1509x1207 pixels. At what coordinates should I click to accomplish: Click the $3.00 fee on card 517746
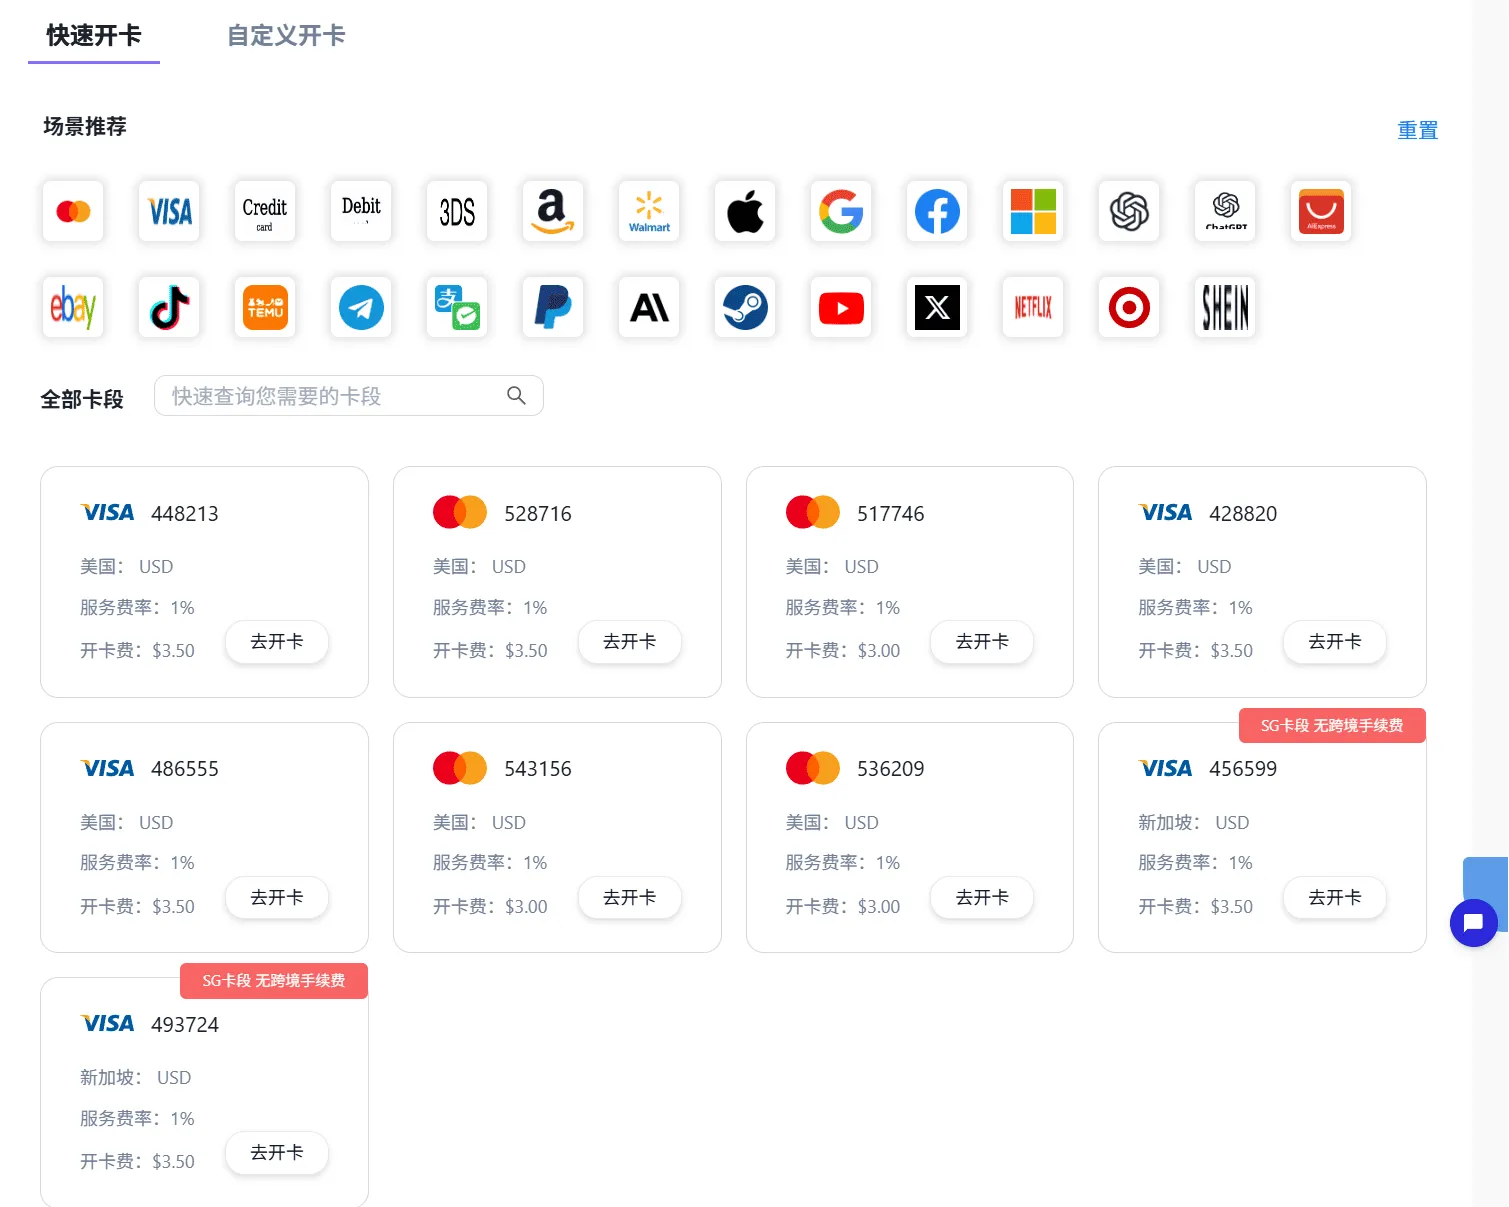pos(879,651)
